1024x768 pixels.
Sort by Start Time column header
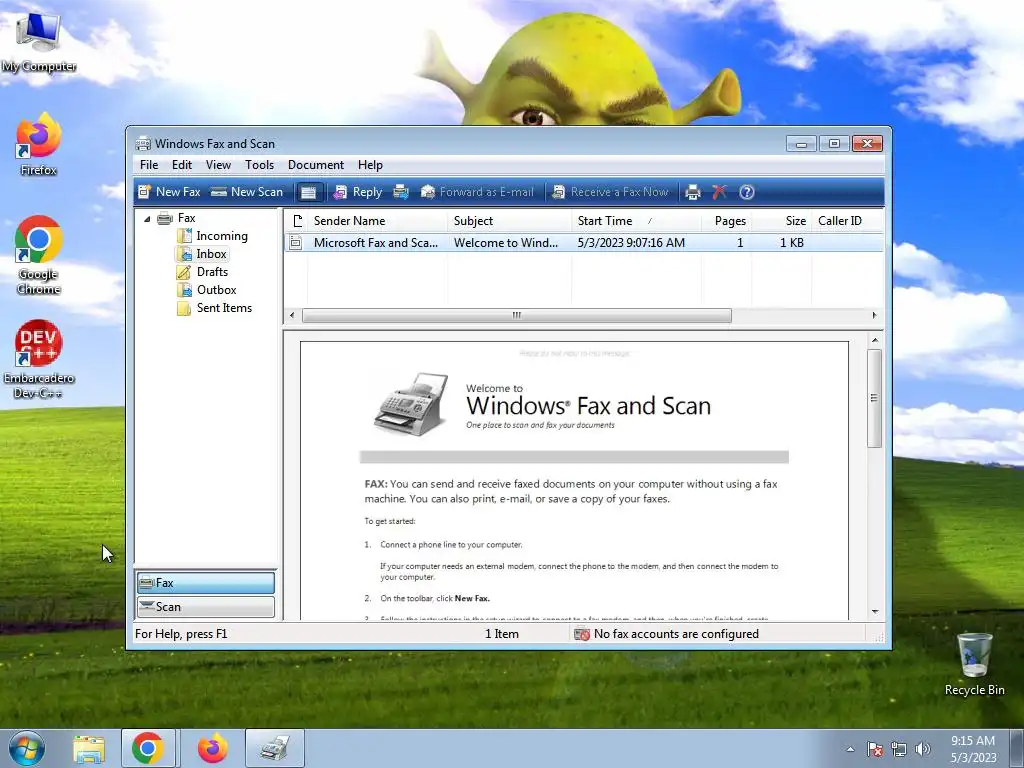[x=637, y=221]
